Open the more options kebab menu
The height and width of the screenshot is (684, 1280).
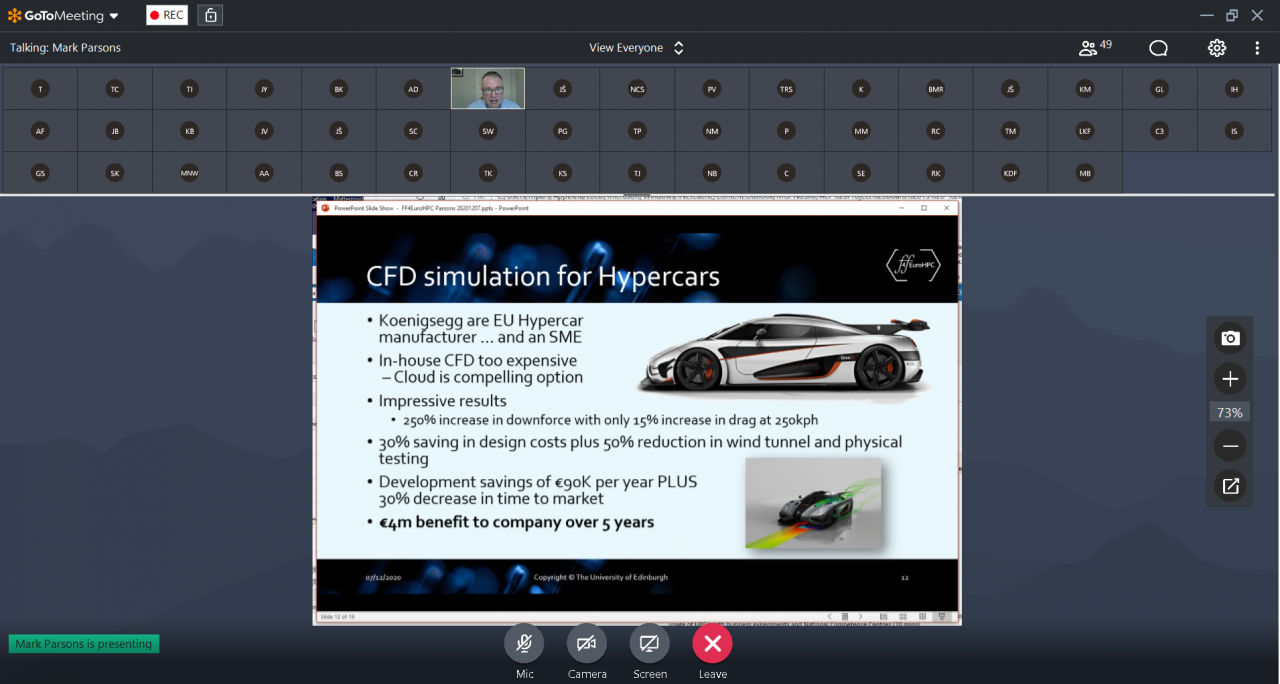click(1257, 48)
